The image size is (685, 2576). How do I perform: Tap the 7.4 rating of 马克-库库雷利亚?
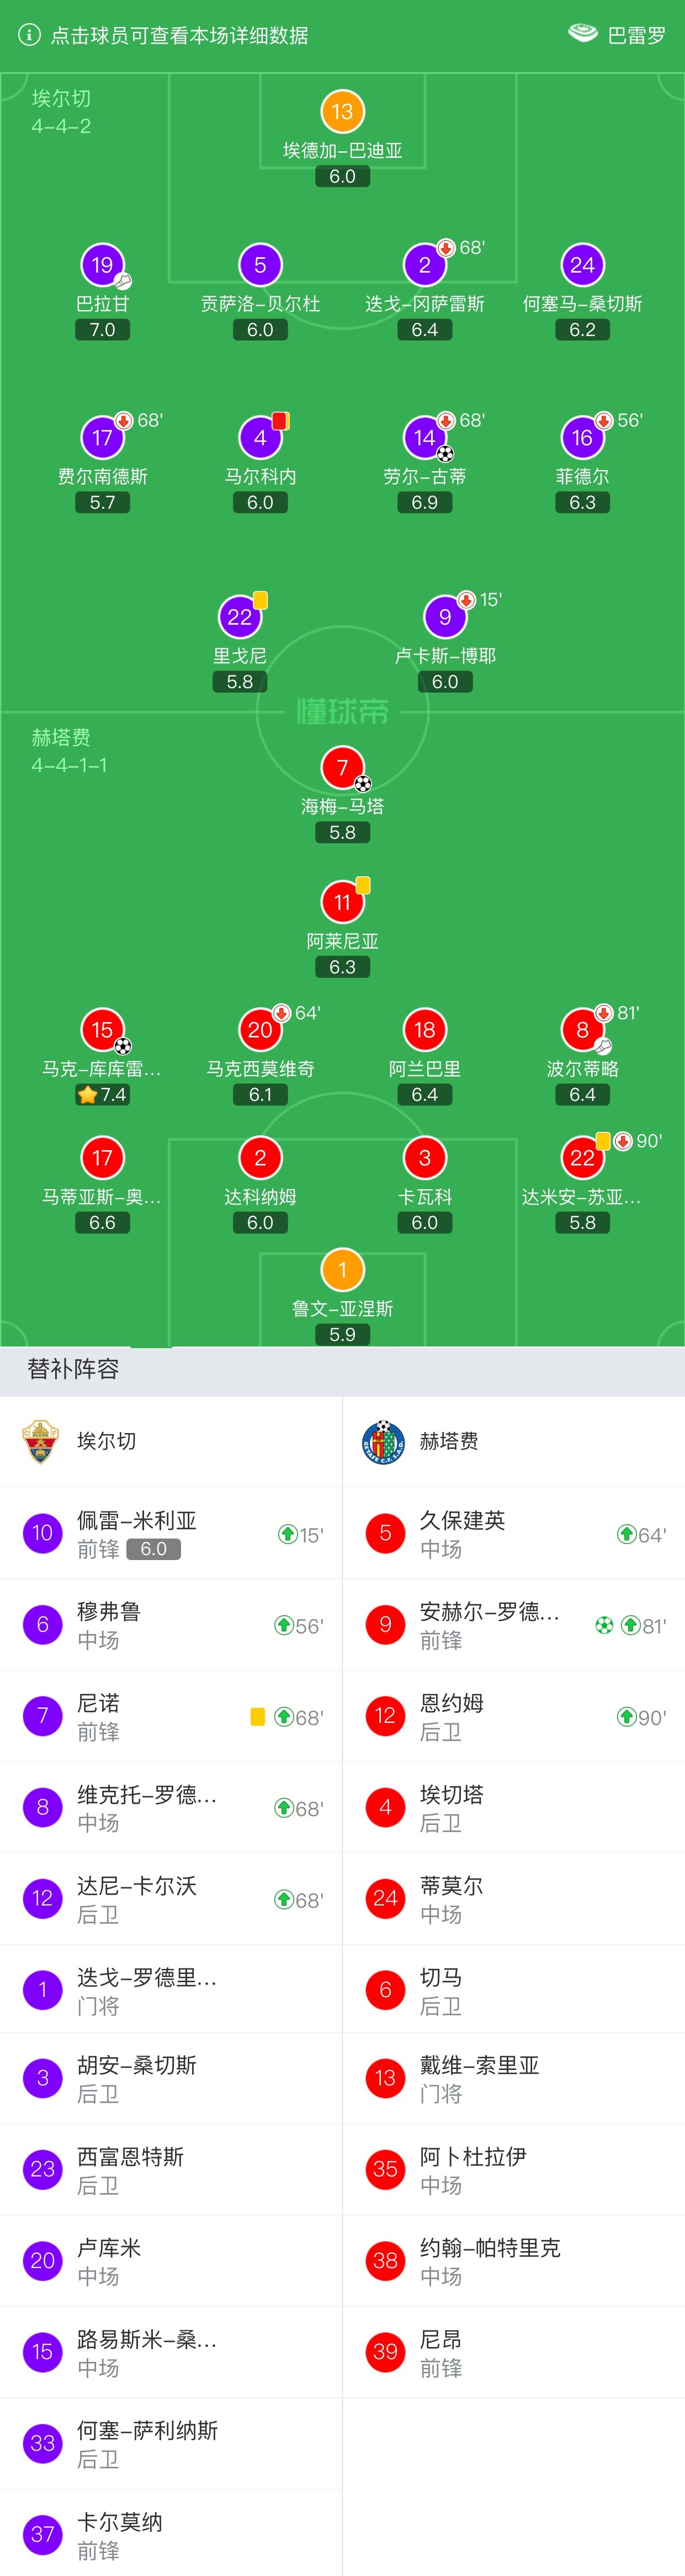(x=103, y=1095)
